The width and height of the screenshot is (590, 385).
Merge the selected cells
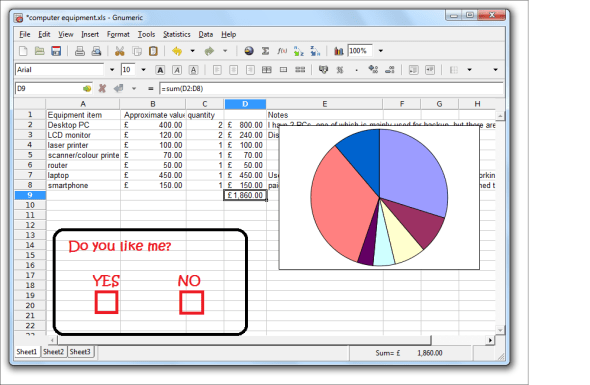tap(283, 70)
